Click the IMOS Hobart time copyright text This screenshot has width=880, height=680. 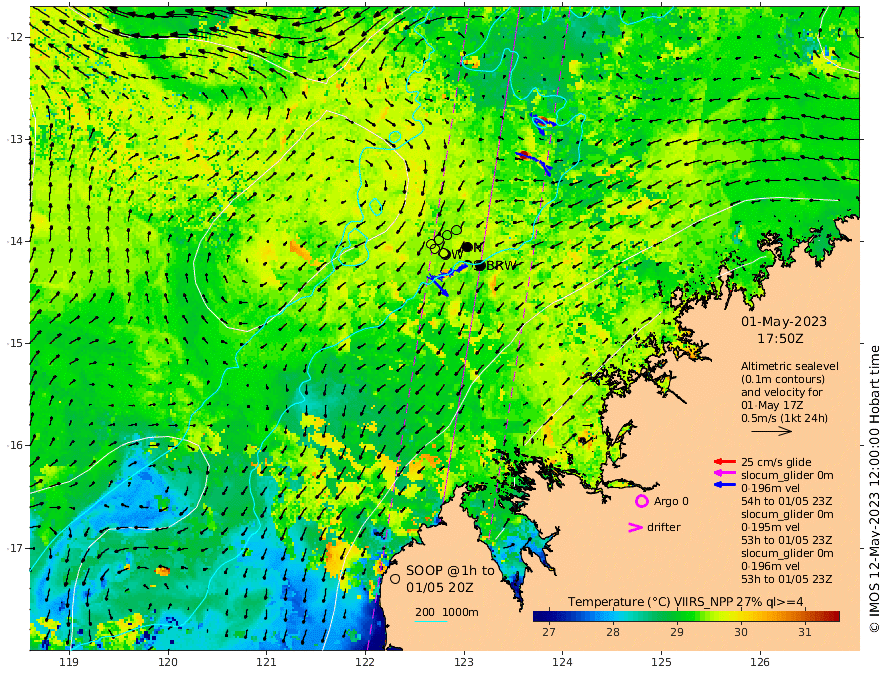(x=874, y=489)
